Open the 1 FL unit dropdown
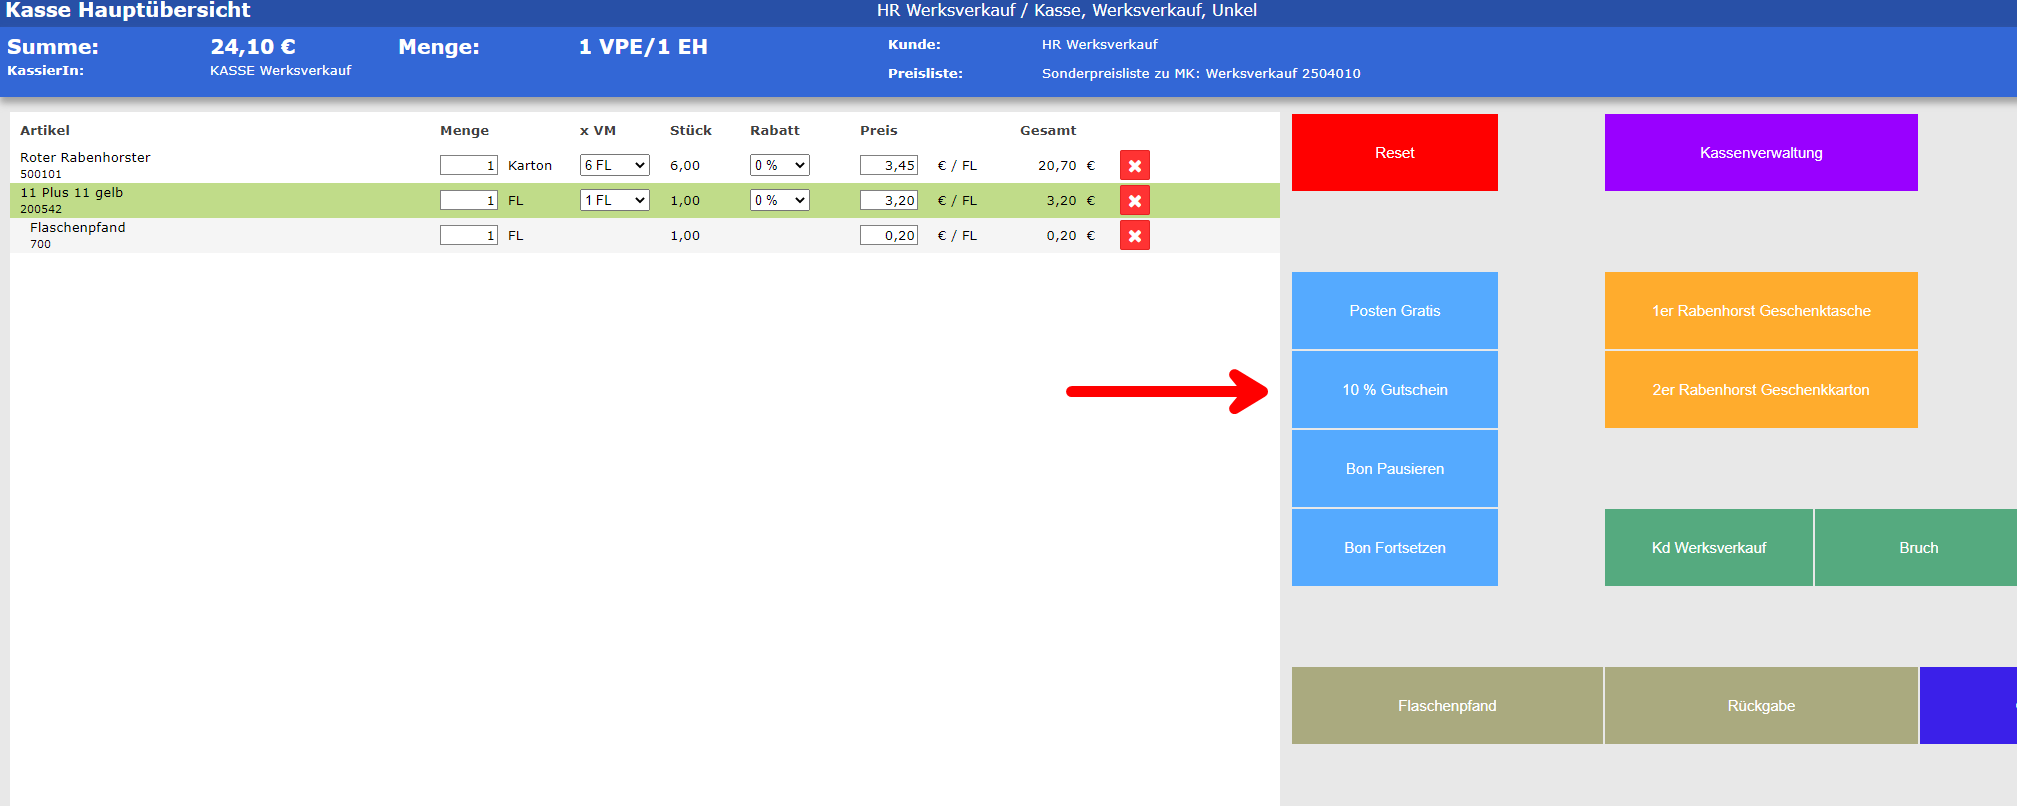Viewport: 2017px width, 806px height. pos(614,201)
